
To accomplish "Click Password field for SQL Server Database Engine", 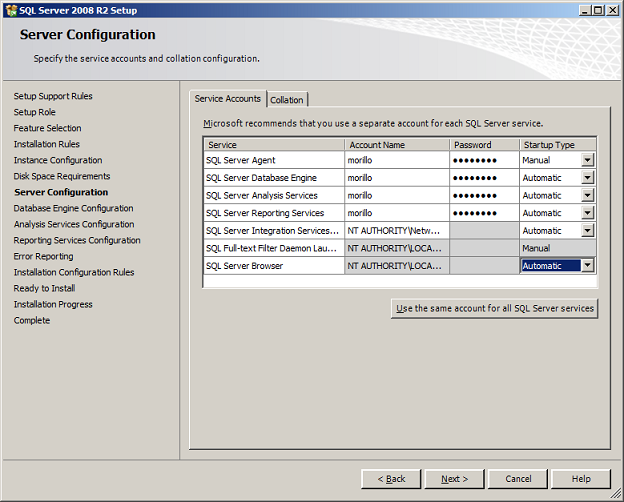I will click(x=484, y=178).
